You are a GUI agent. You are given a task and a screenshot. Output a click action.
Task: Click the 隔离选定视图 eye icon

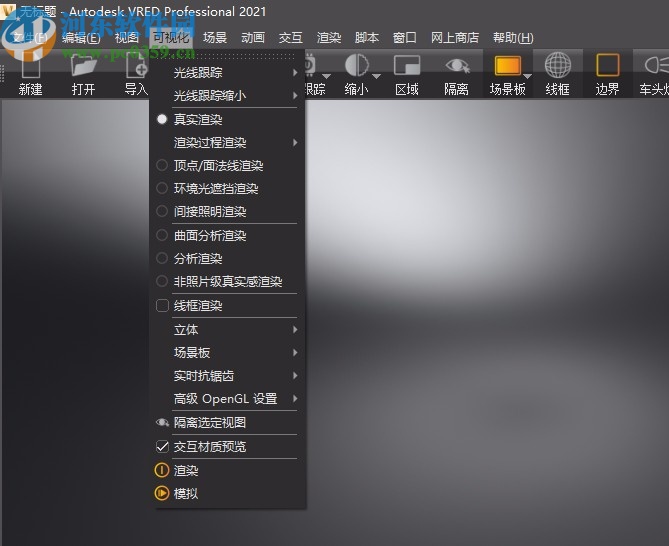point(162,422)
